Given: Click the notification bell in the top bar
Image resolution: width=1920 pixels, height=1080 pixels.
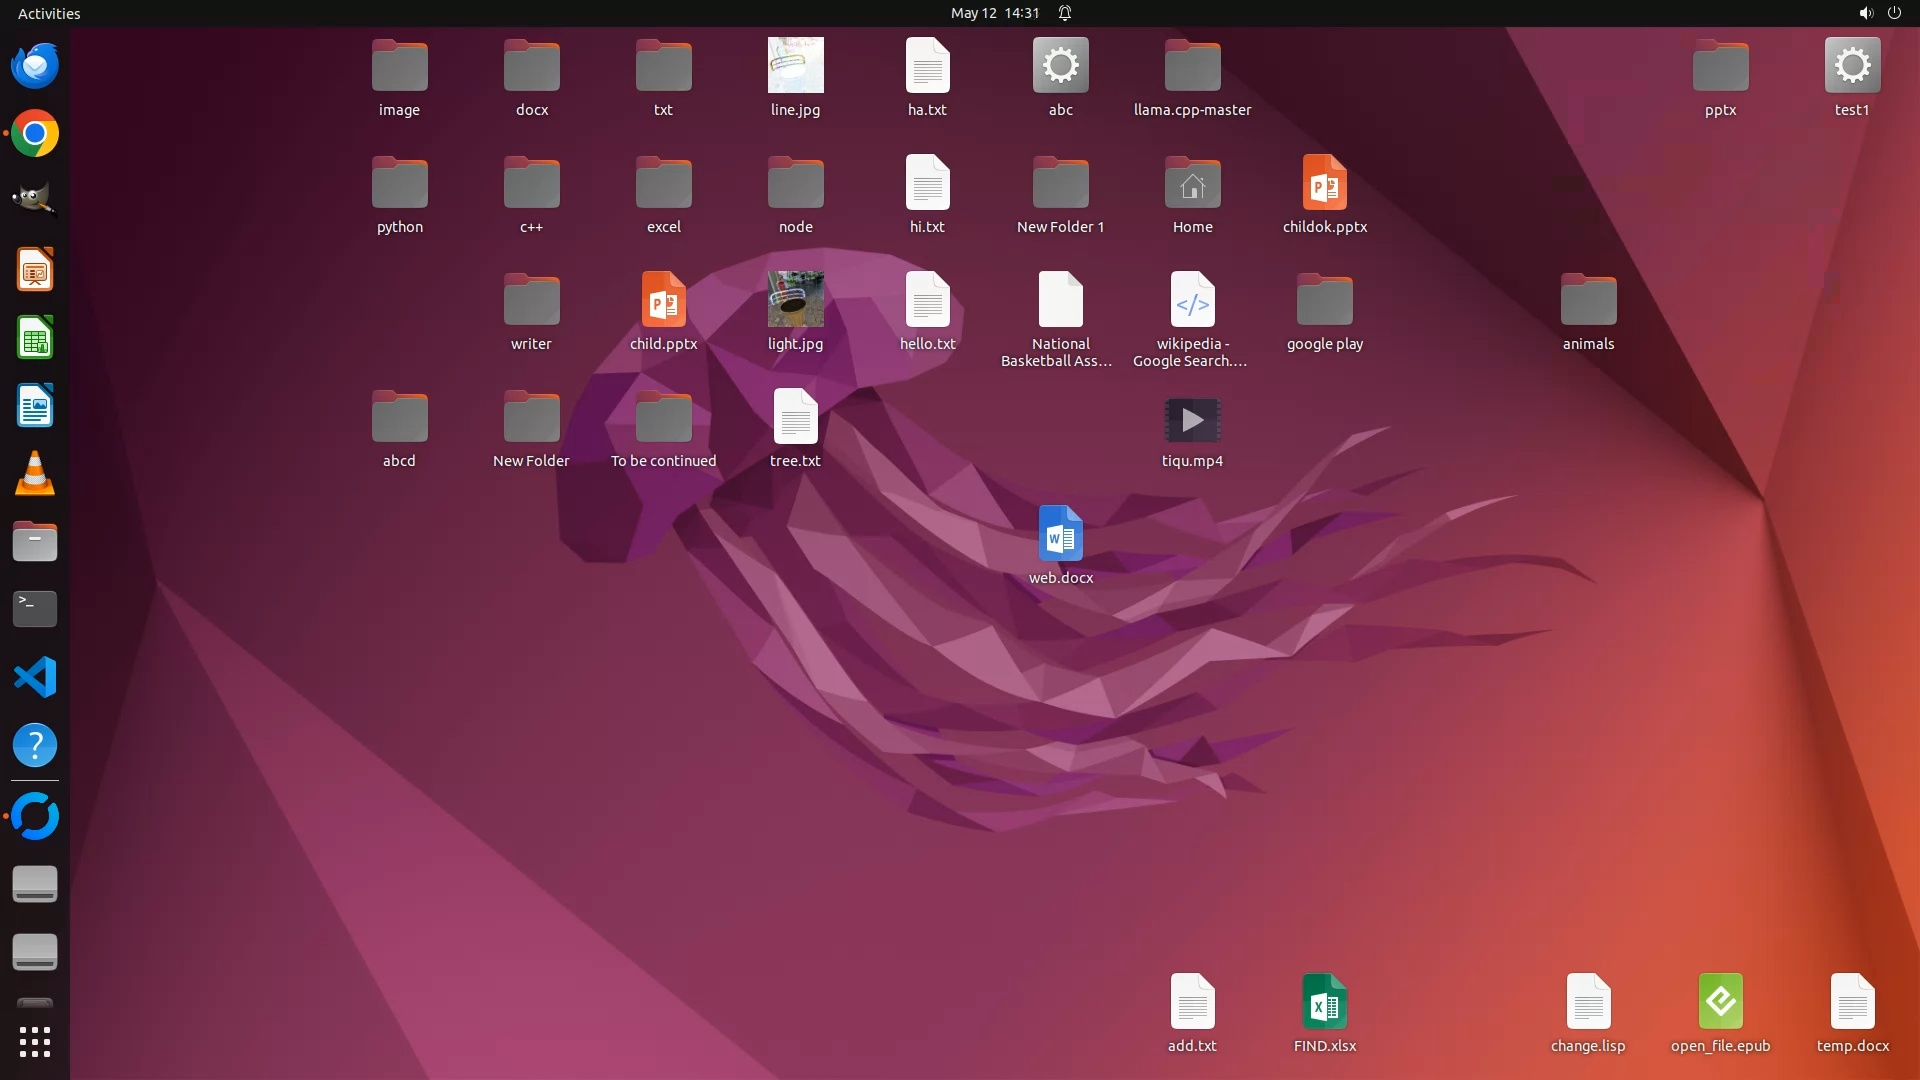Looking at the screenshot, I should pyautogui.click(x=1065, y=13).
